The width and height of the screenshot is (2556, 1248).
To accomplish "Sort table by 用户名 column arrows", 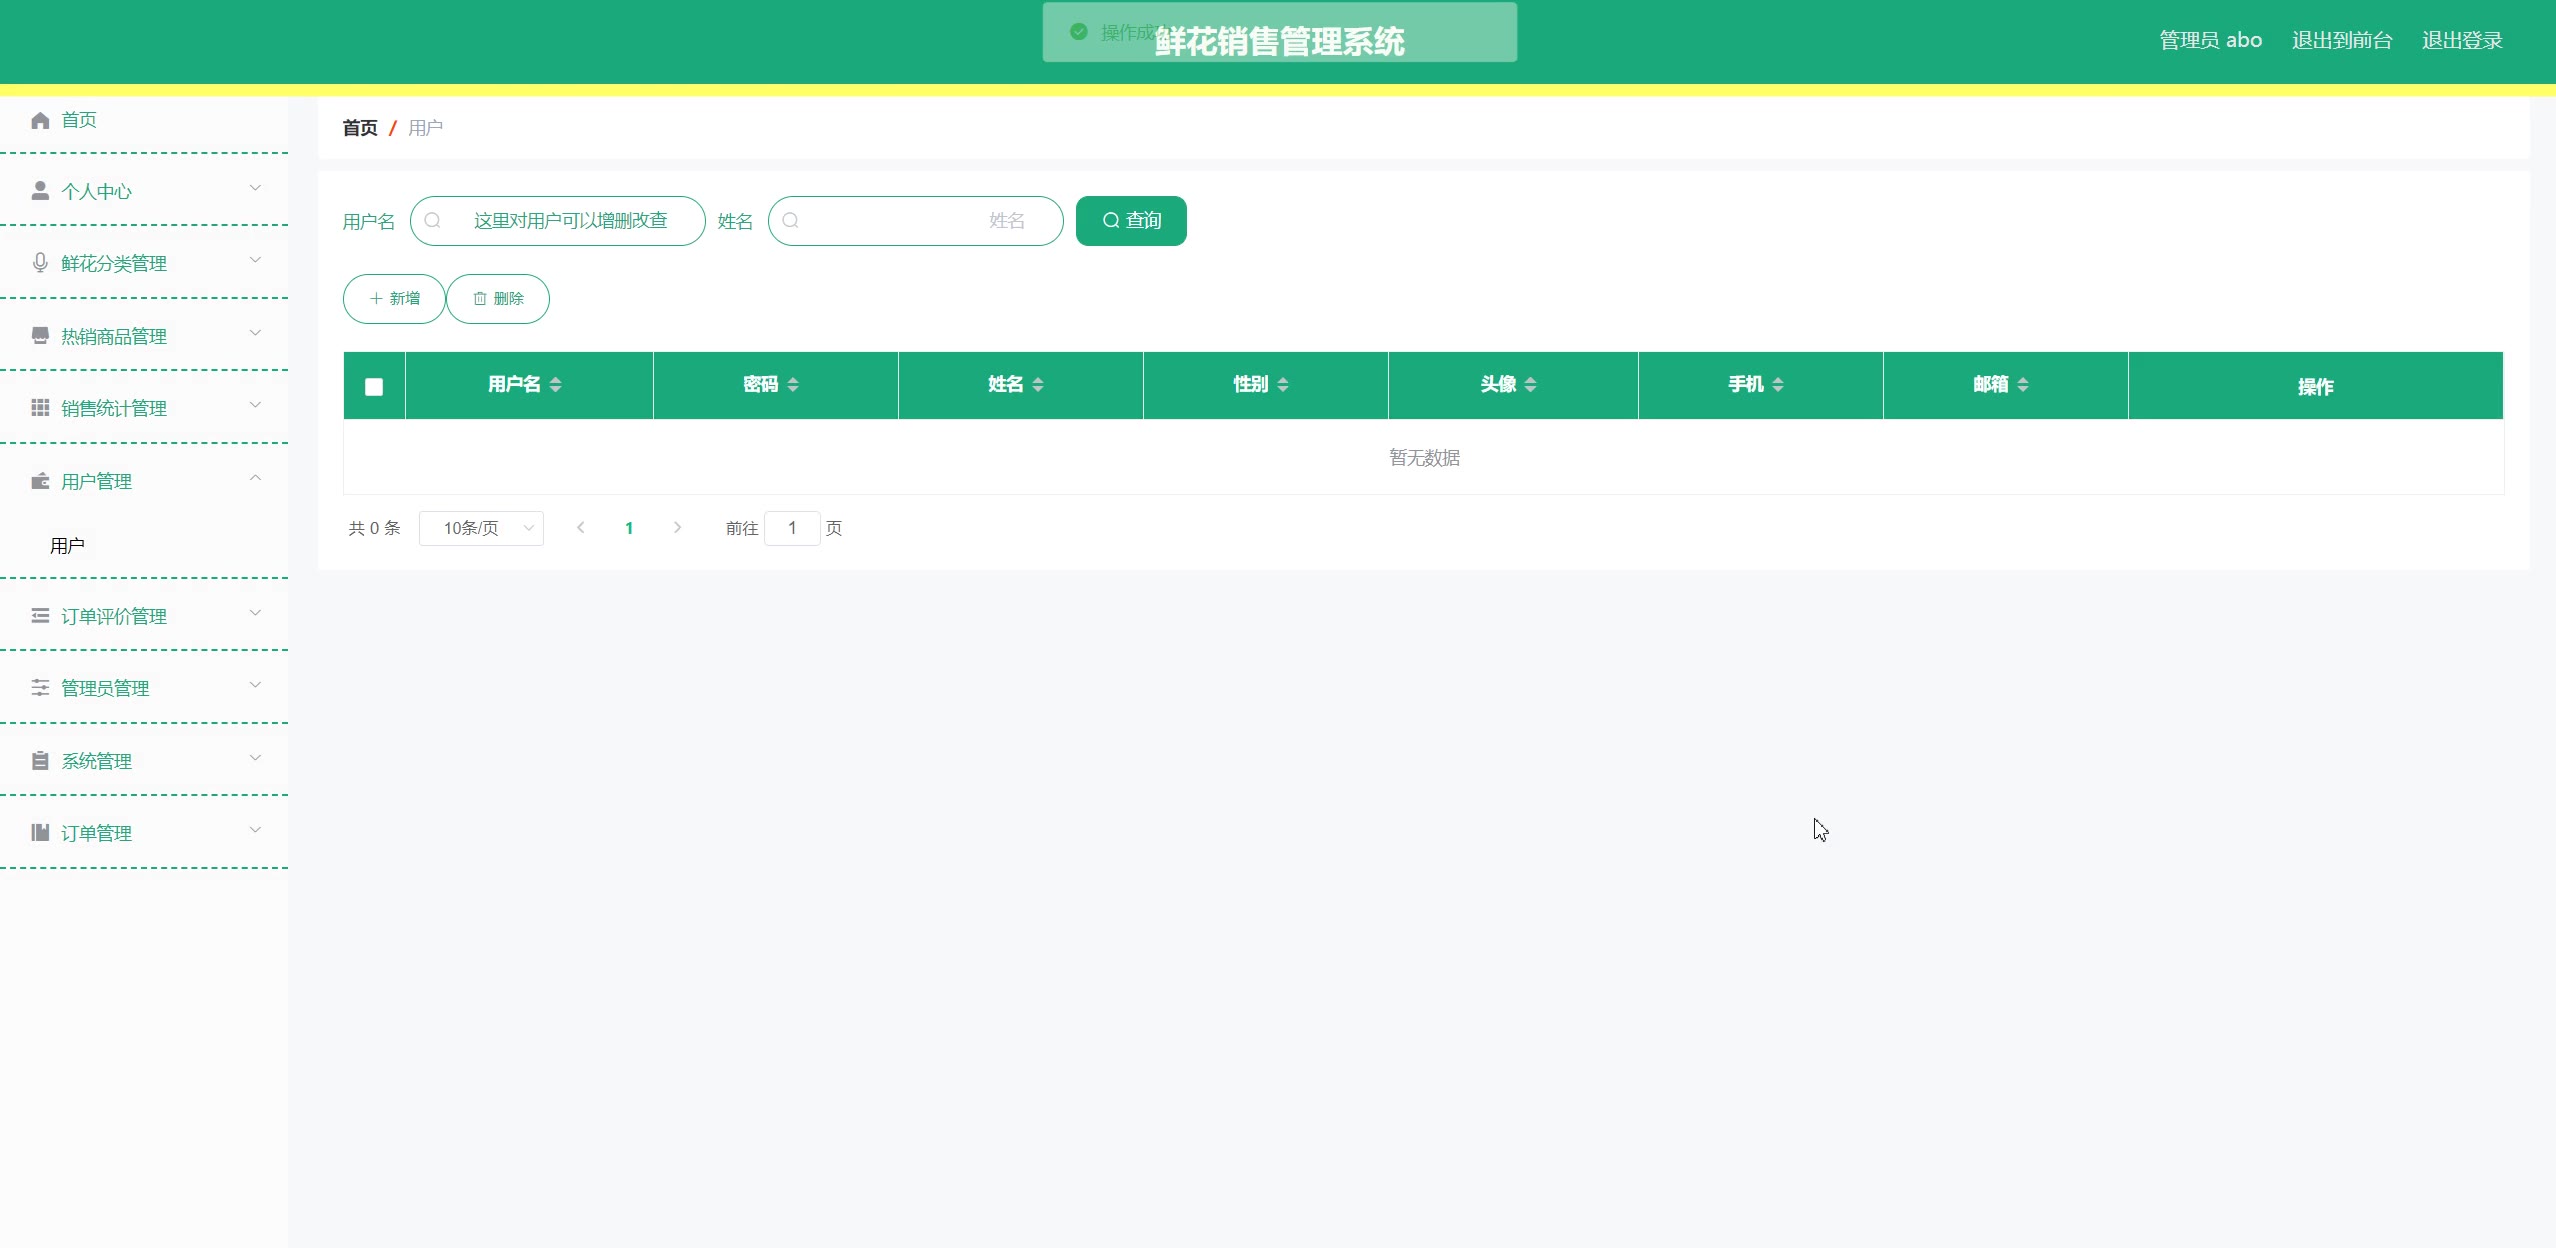I will point(555,385).
